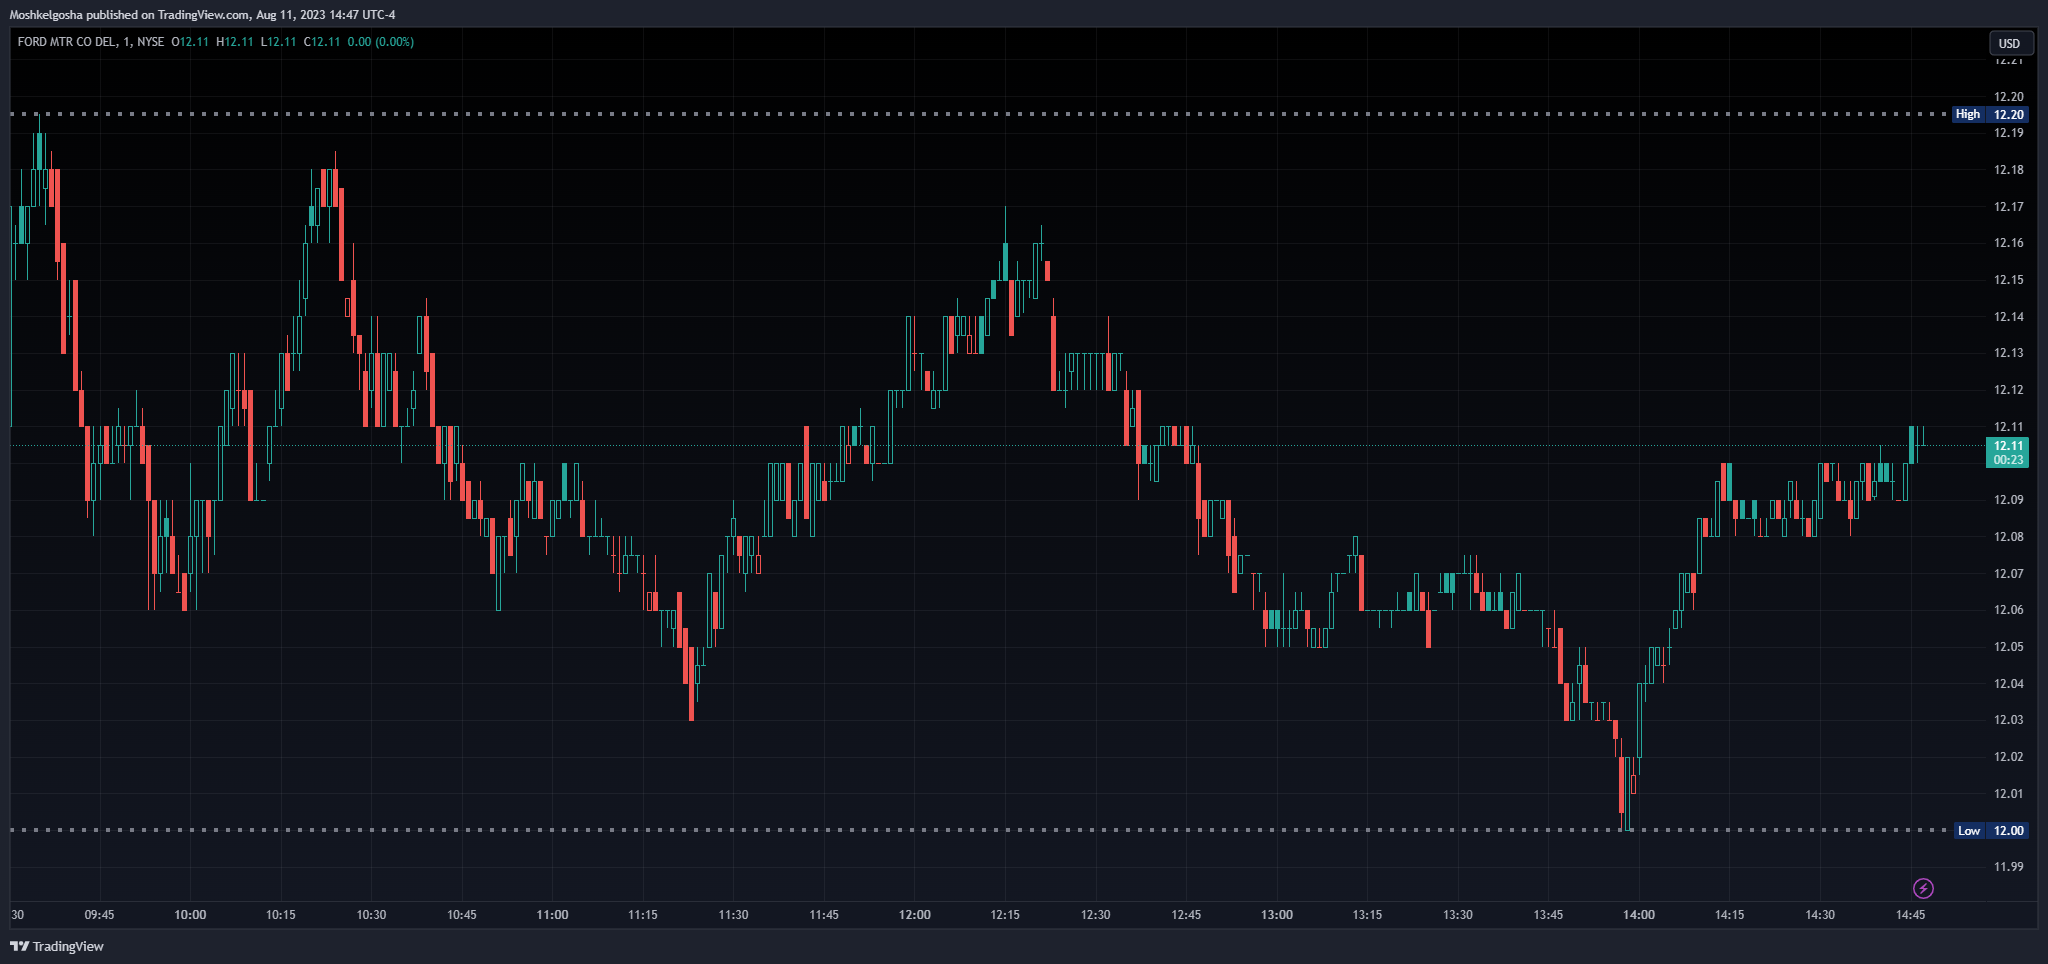
Task: Click the 13:00 time axis label
Action: [x=1277, y=915]
